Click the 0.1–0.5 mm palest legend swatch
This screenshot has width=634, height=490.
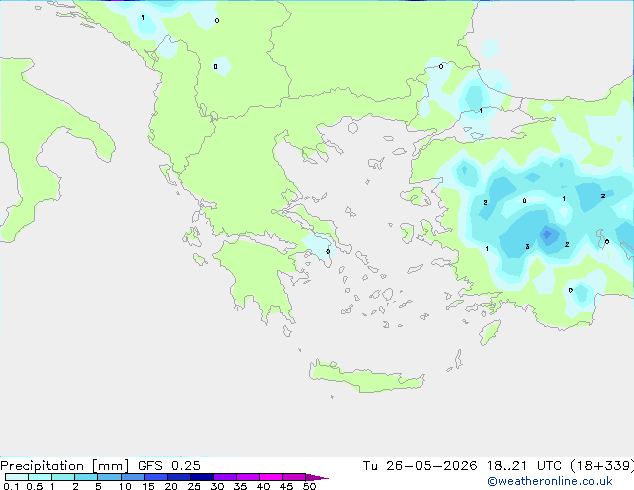pos(17,477)
